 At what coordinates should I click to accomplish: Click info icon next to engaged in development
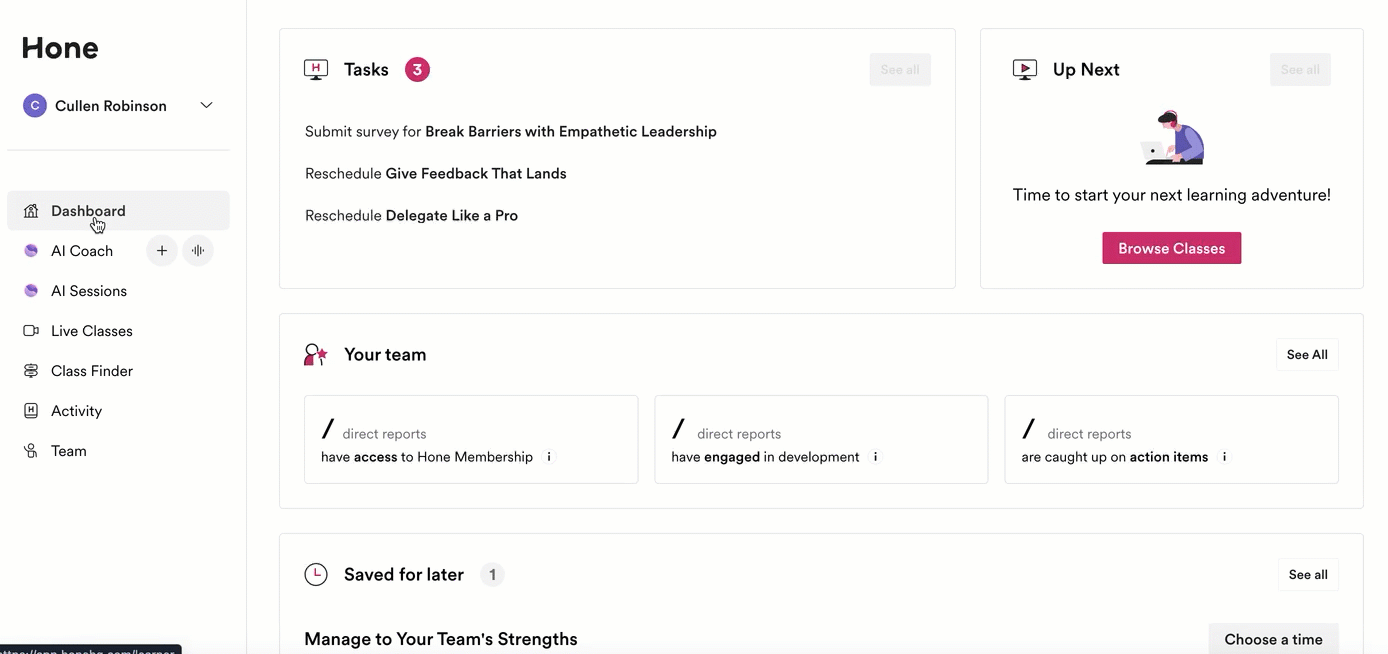(x=876, y=457)
